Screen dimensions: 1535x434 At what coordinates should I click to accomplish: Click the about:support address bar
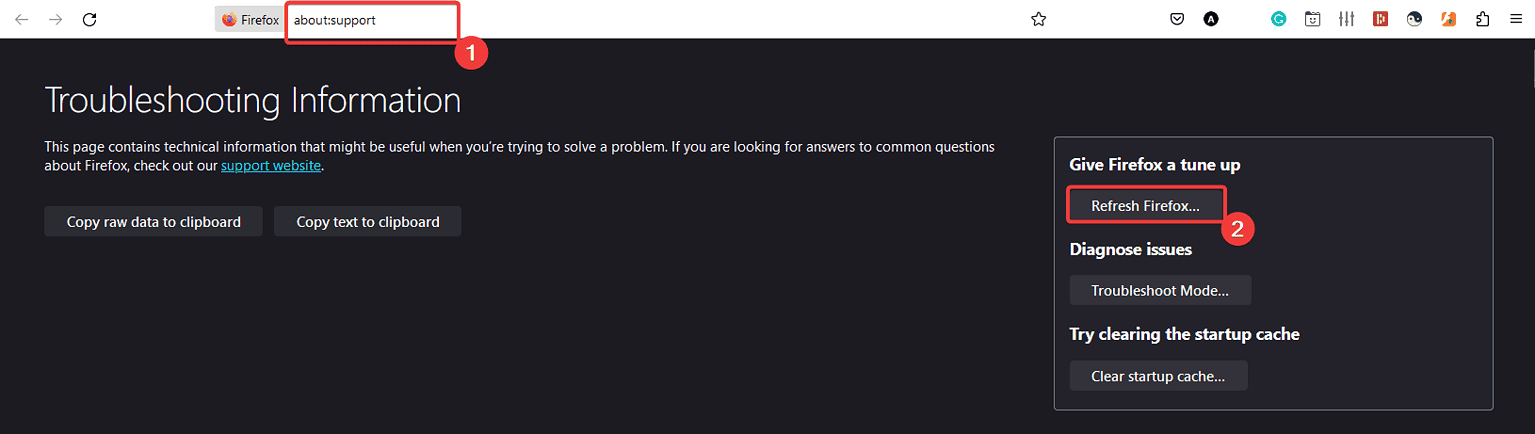(372, 20)
